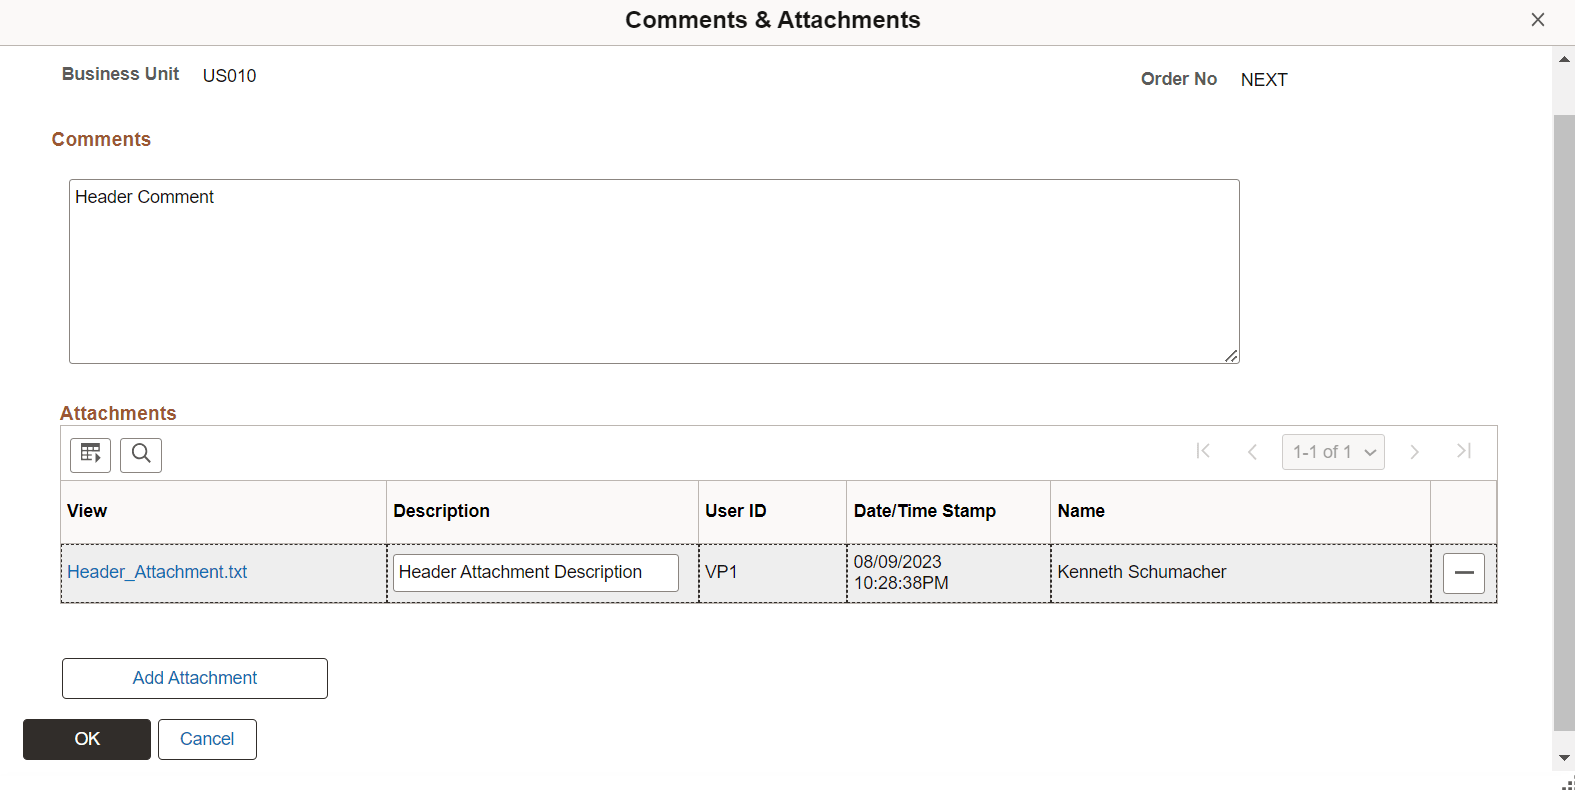Viewport: 1575px width, 790px height.
Task: Select the VP1 user ID cell
Action: click(x=772, y=573)
